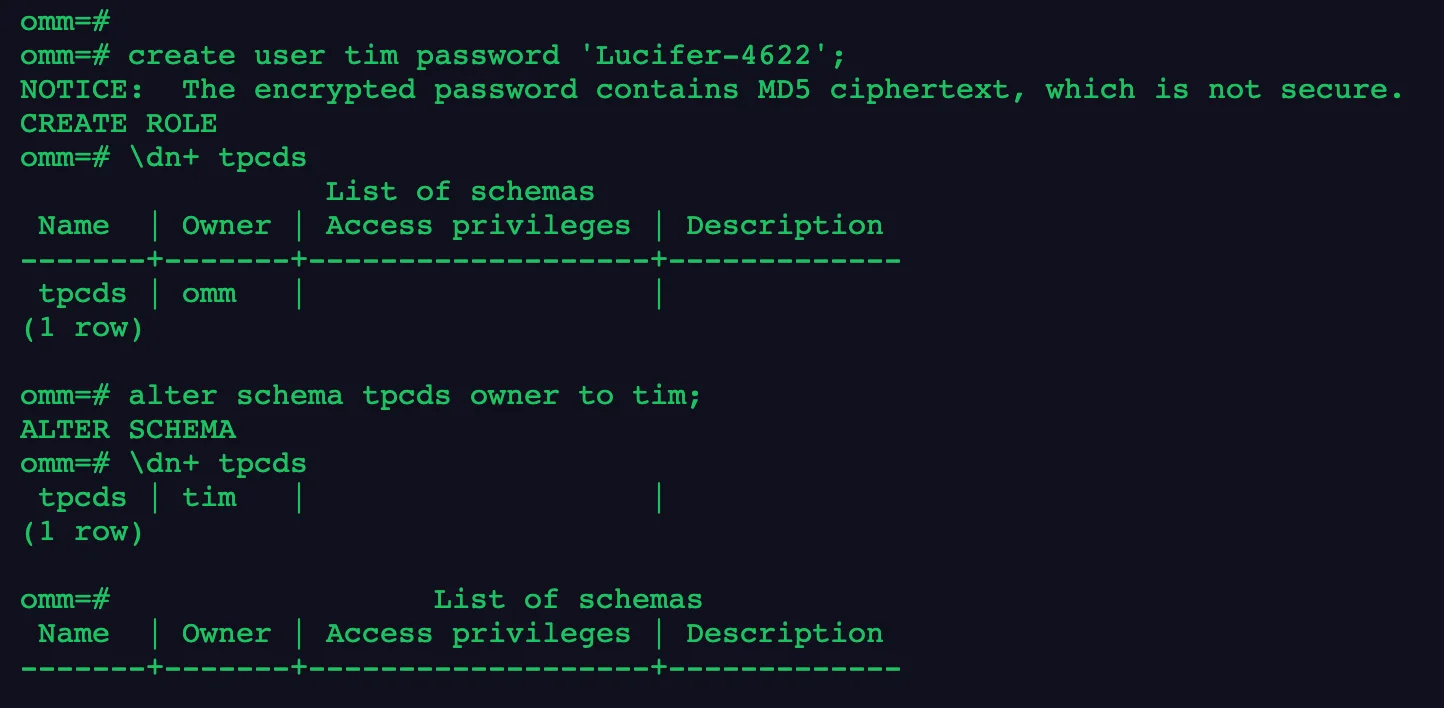Click the 'omm' owner value in the table row

tap(209, 293)
